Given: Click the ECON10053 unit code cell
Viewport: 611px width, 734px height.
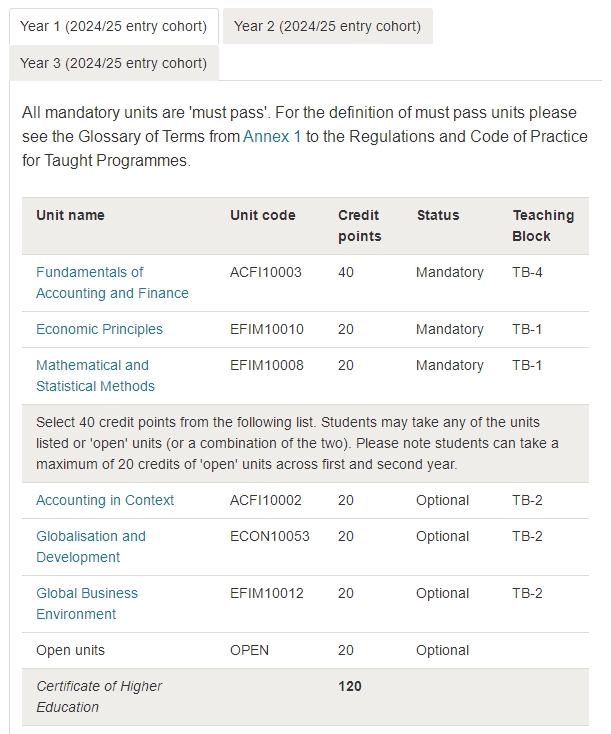Looking at the screenshot, I should (x=269, y=536).
